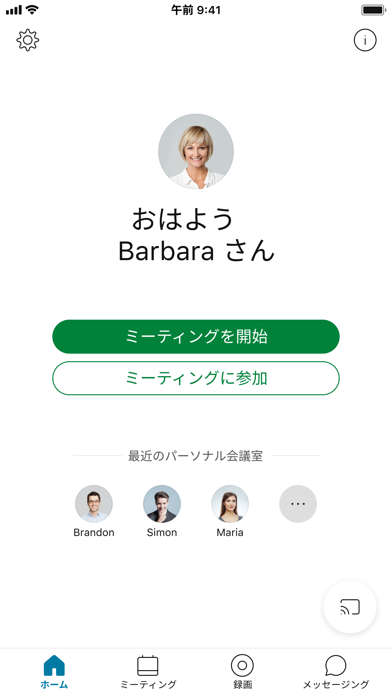The width and height of the screenshot is (392, 696).
Task: Tap the Brandon name label
Action: [x=94, y=532]
